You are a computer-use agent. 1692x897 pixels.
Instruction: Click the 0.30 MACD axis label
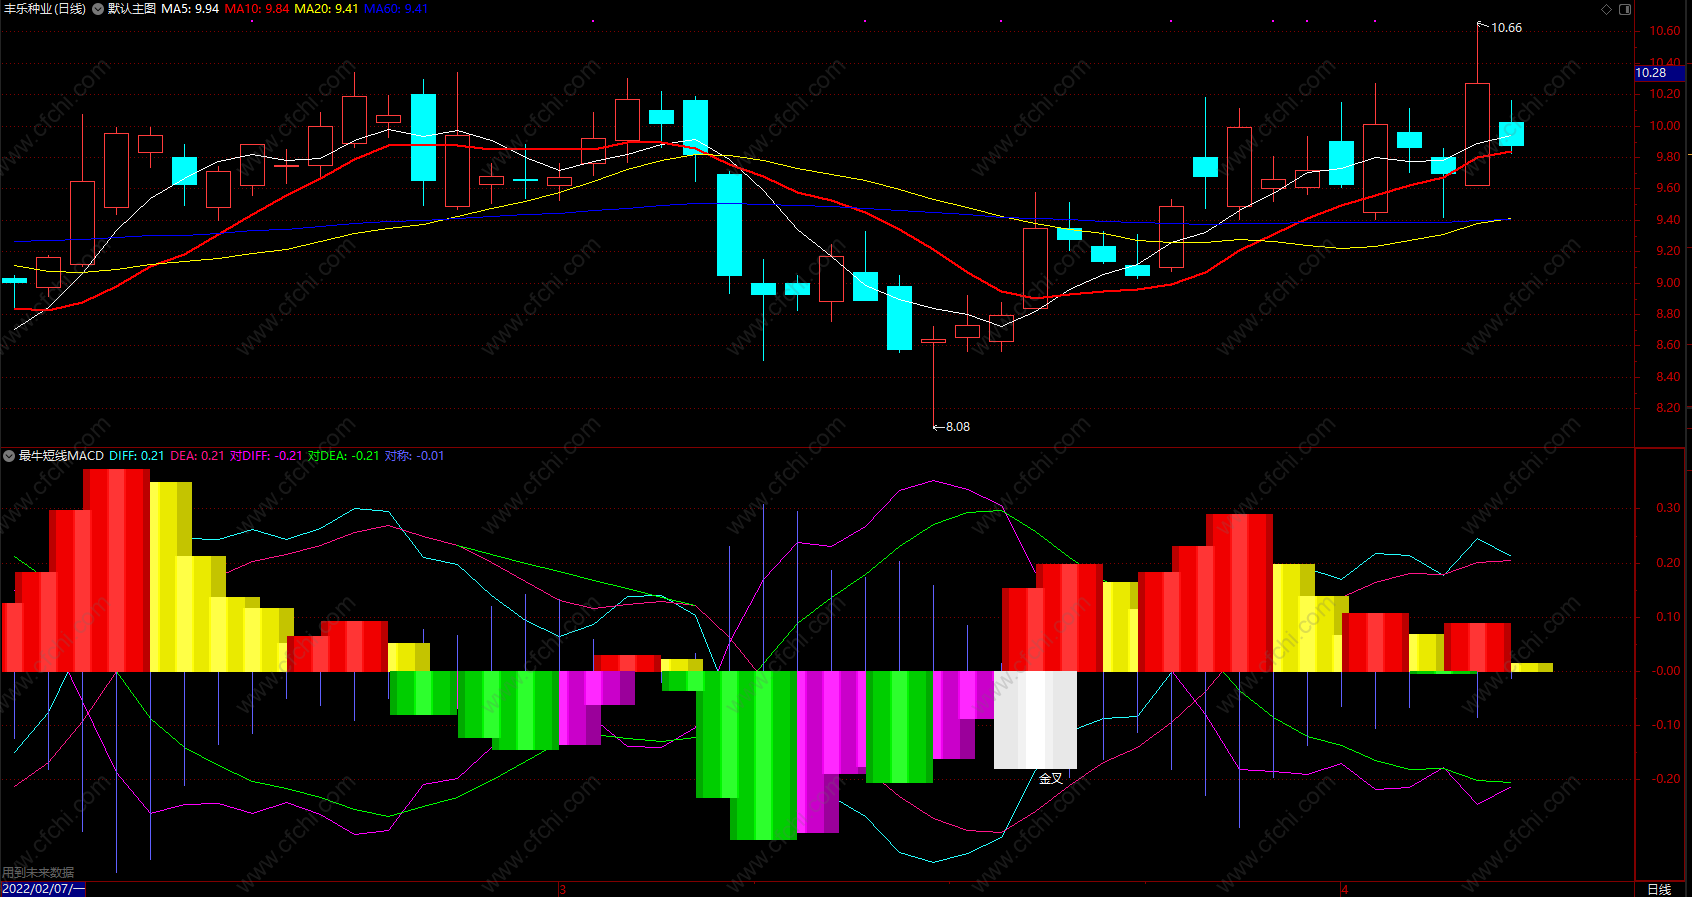(x=1667, y=508)
